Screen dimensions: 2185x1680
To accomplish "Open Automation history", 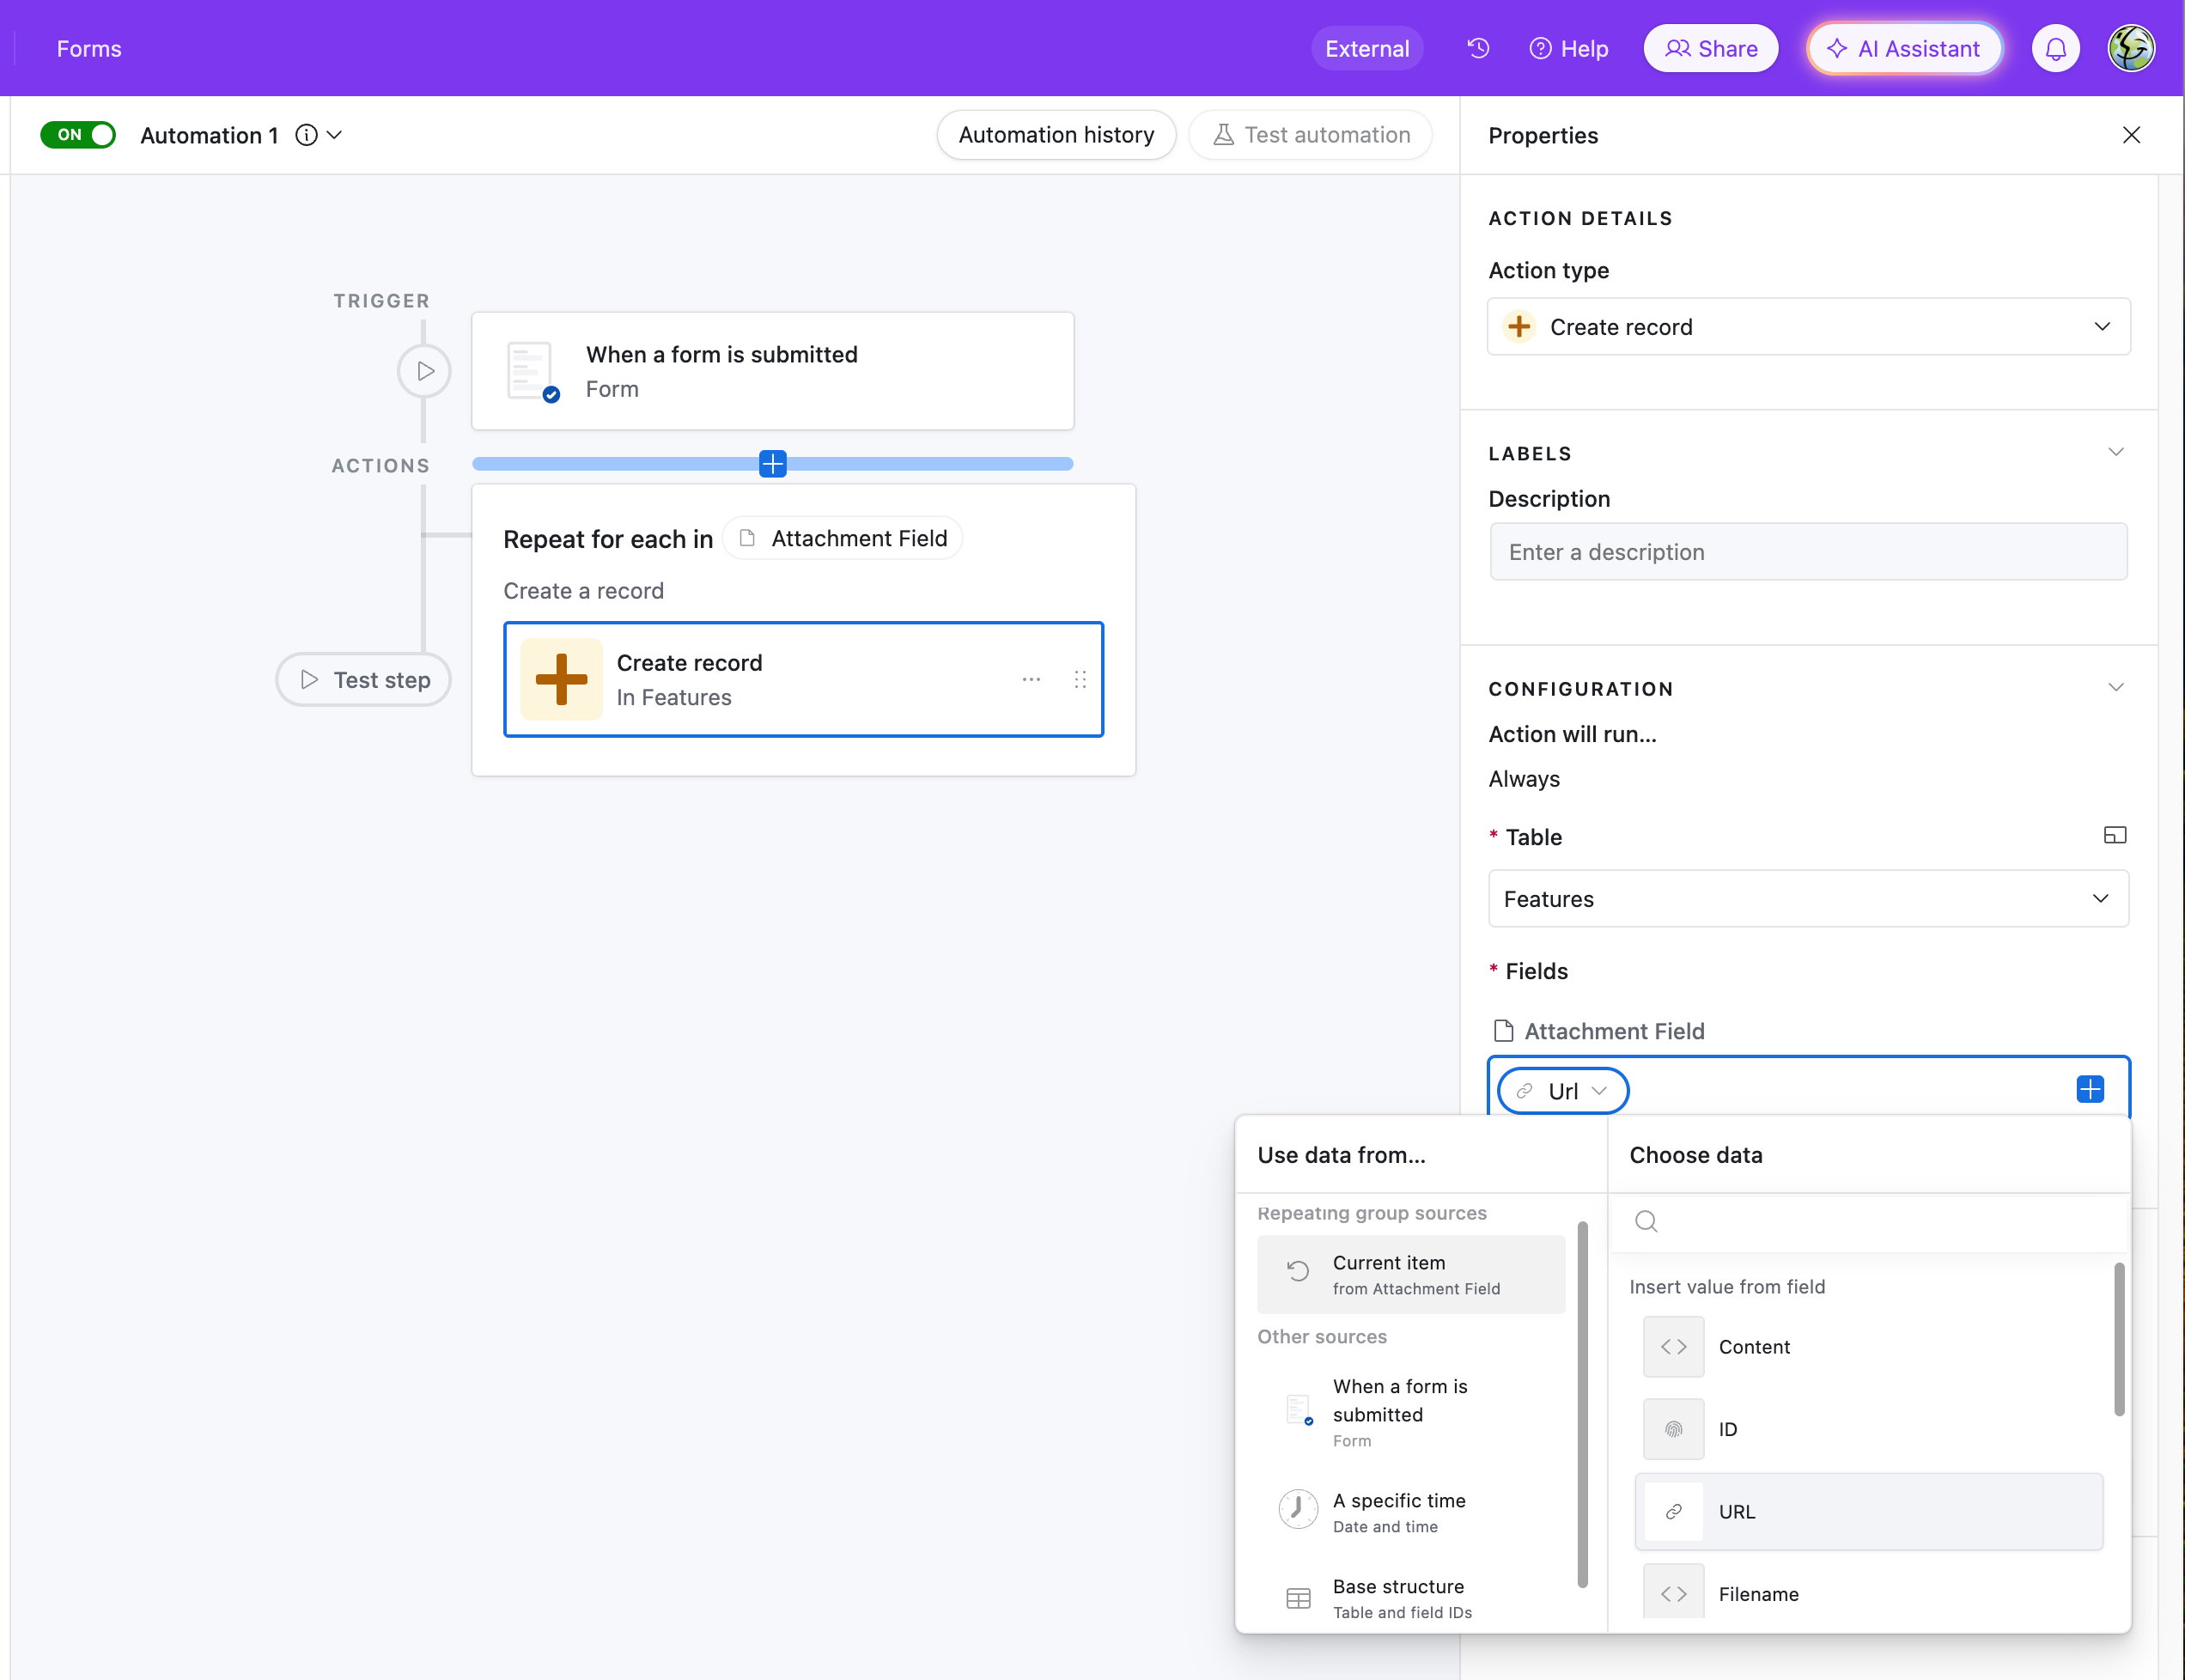I will [x=1056, y=135].
